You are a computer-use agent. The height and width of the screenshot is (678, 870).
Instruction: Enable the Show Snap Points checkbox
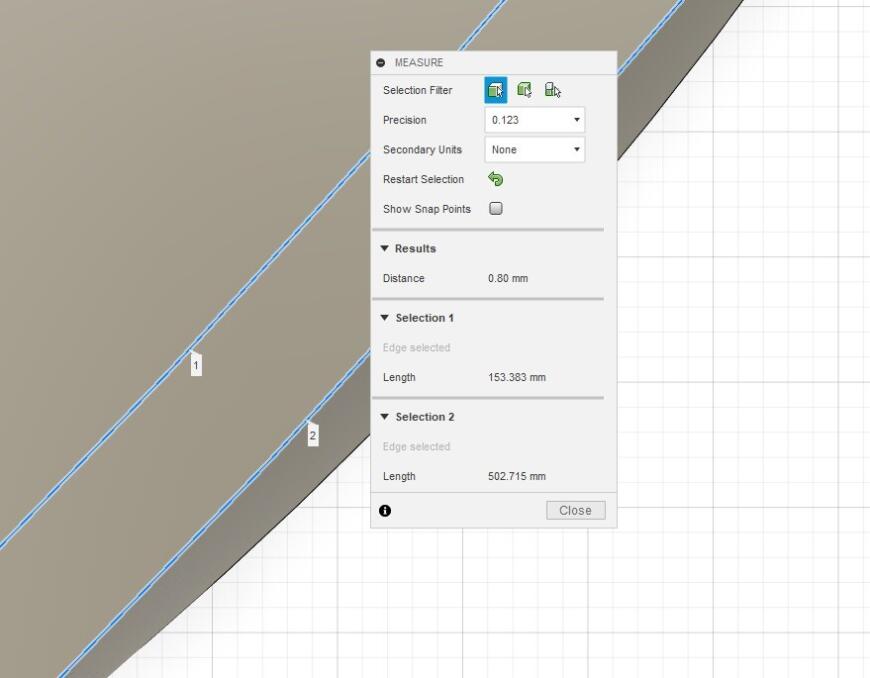[495, 209]
